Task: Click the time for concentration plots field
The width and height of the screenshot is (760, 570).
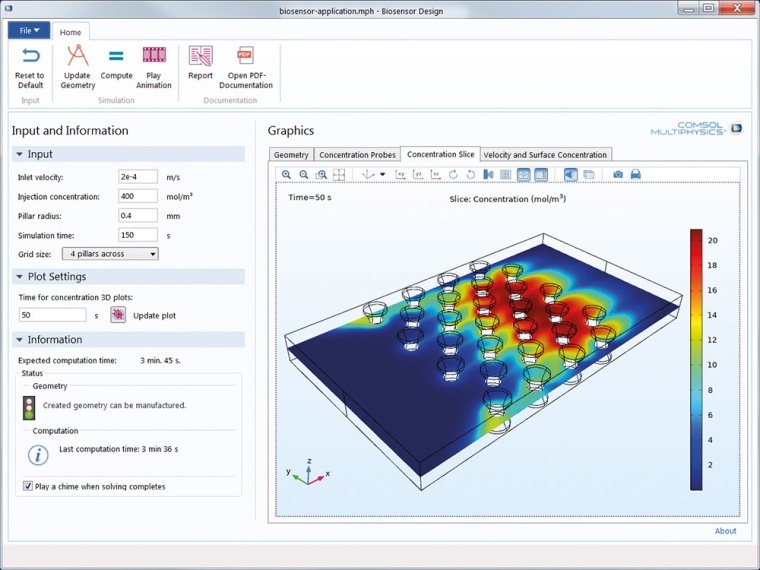Action: (x=52, y=315)
